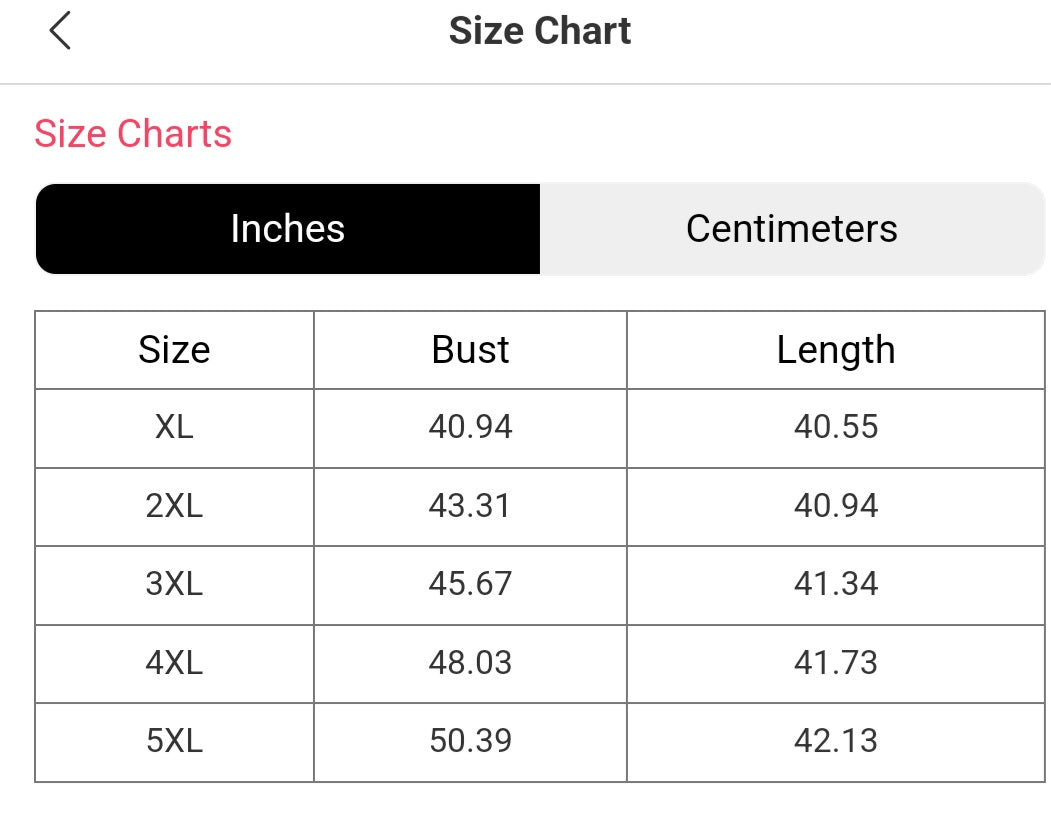This screenshot has height=814, width=1051.
Task: Click the 48.03 bust value
Action: 471,663
